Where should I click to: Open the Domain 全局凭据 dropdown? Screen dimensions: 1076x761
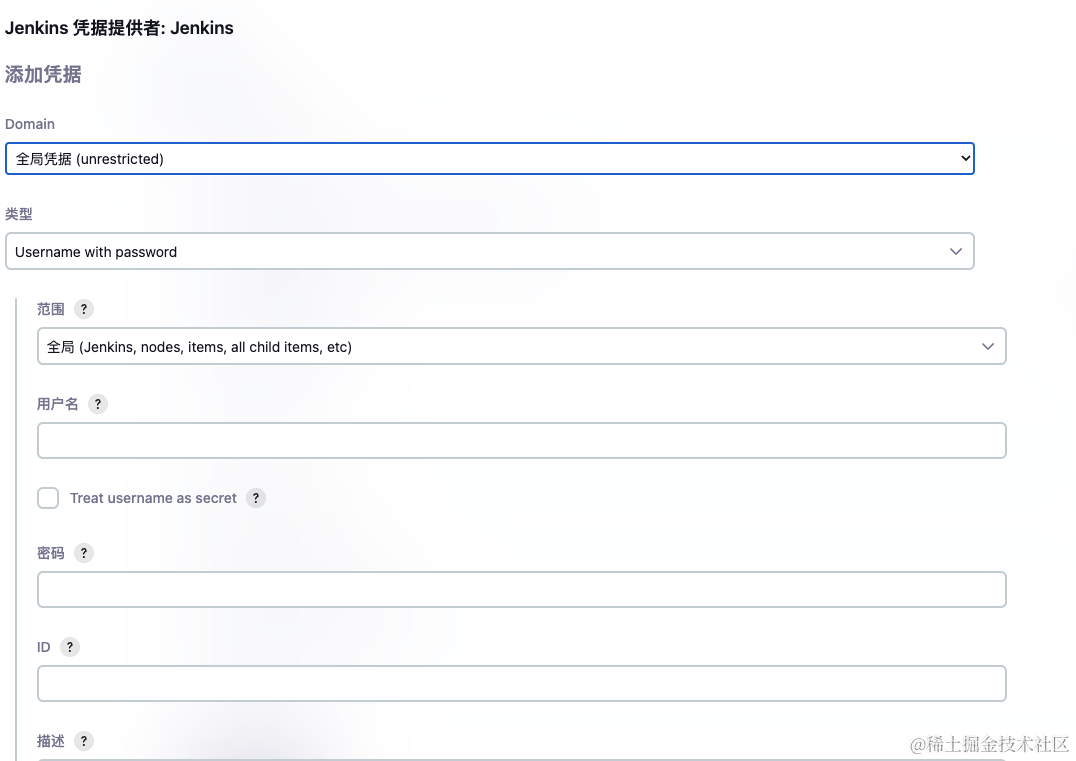pos(490,159)
